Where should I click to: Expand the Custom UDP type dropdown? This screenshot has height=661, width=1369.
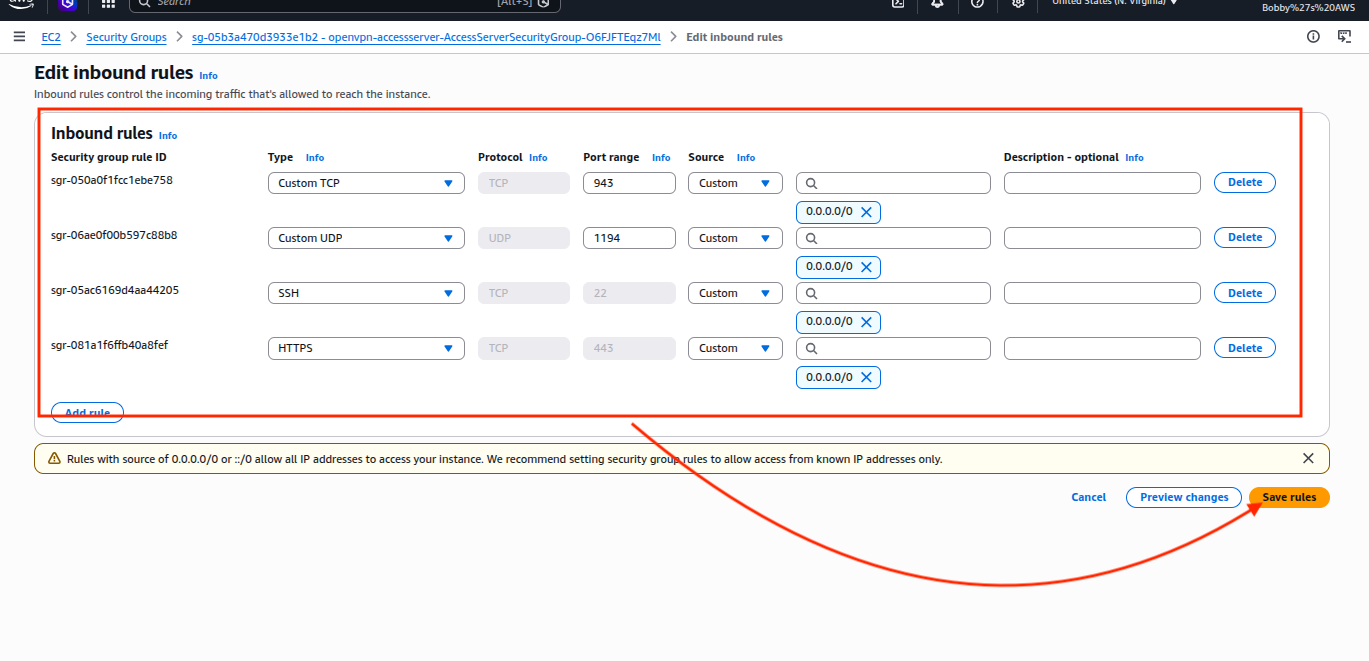[365, 238]
